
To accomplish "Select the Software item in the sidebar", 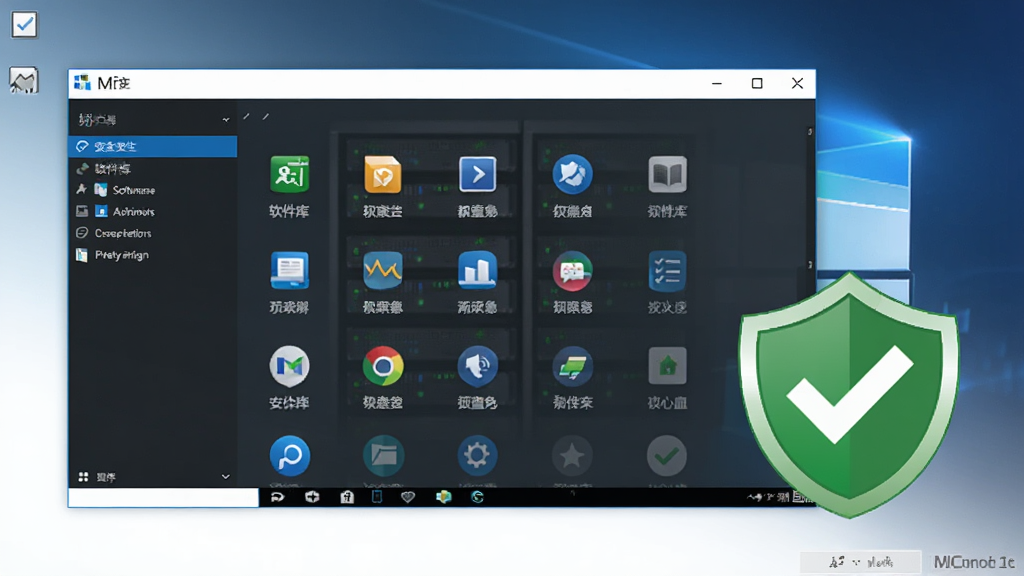I will pos(153,190).
